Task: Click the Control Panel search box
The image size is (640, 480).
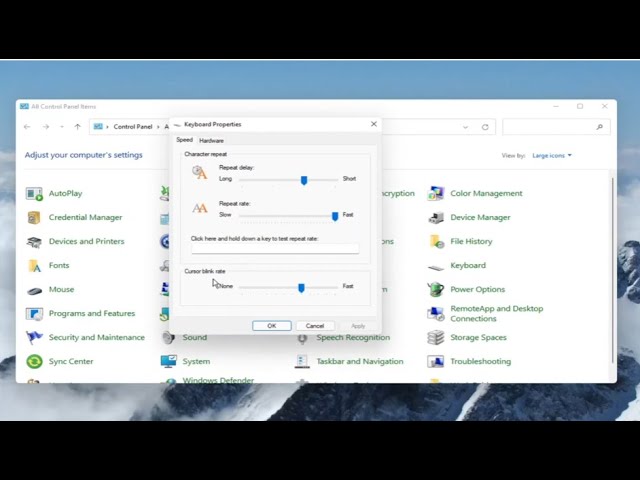Action: click(x=556, y=127)
